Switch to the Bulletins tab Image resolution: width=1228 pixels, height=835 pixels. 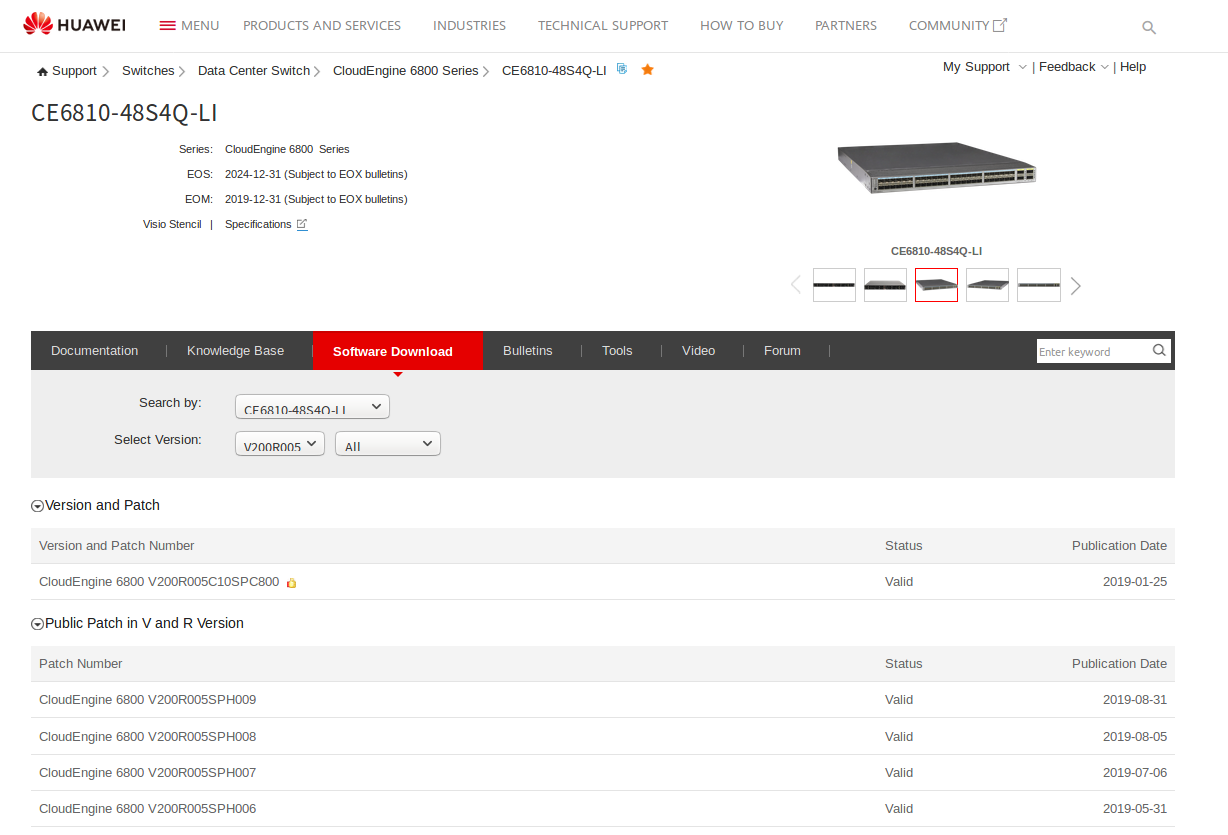527,351
